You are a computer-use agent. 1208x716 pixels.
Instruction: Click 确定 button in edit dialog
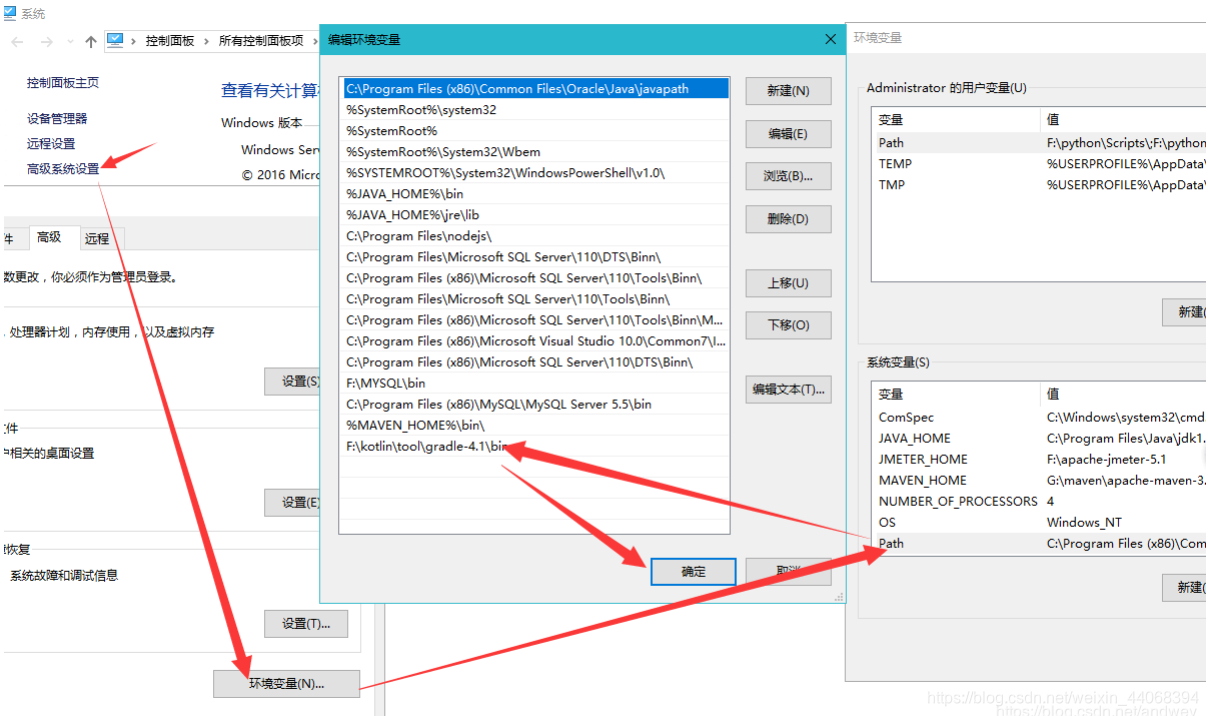coord(693,572)
